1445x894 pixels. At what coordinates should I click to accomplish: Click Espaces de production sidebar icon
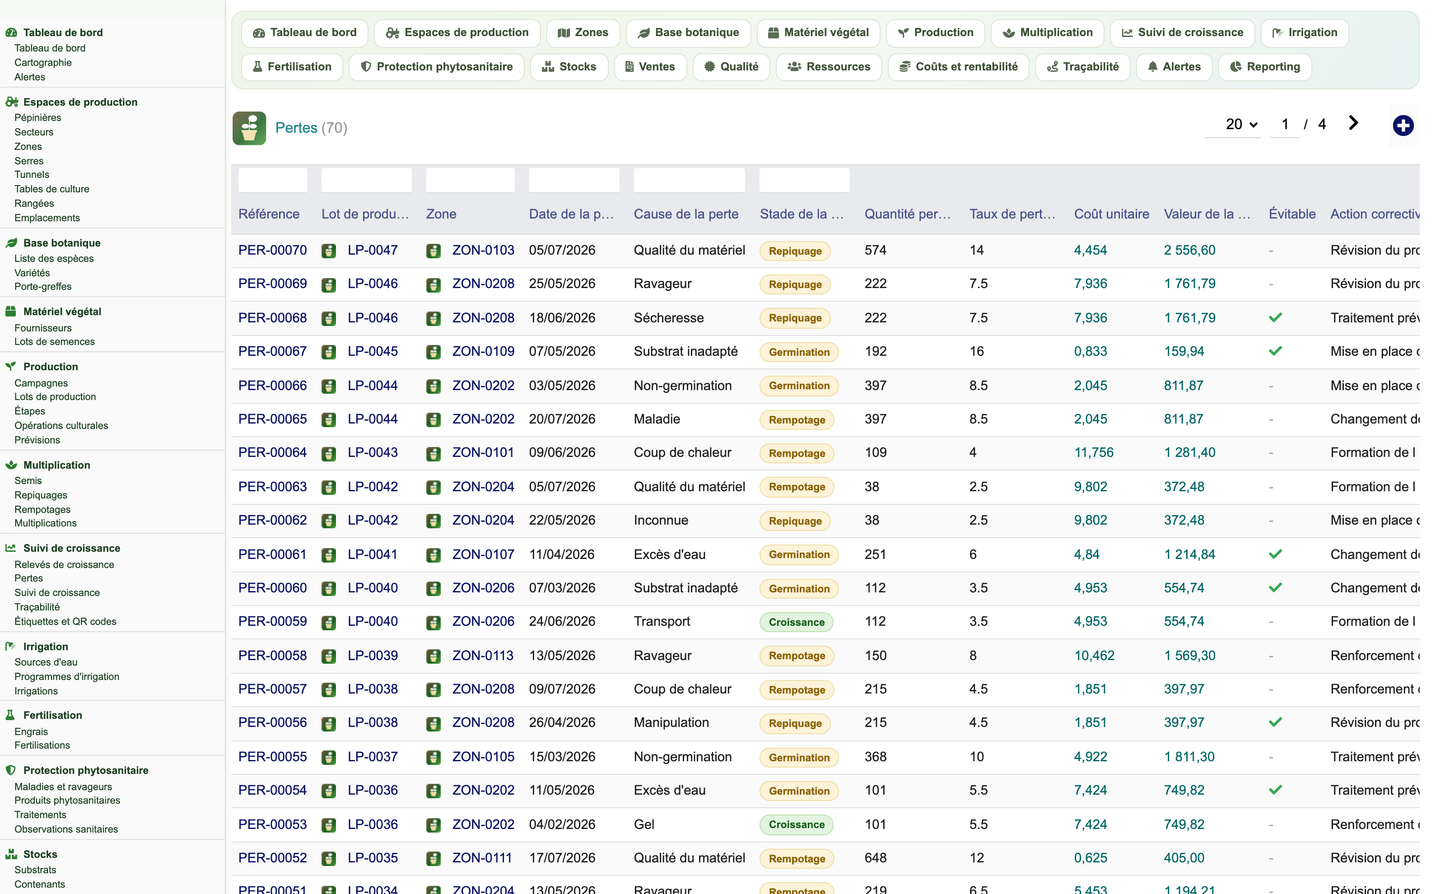click(11, 102)
